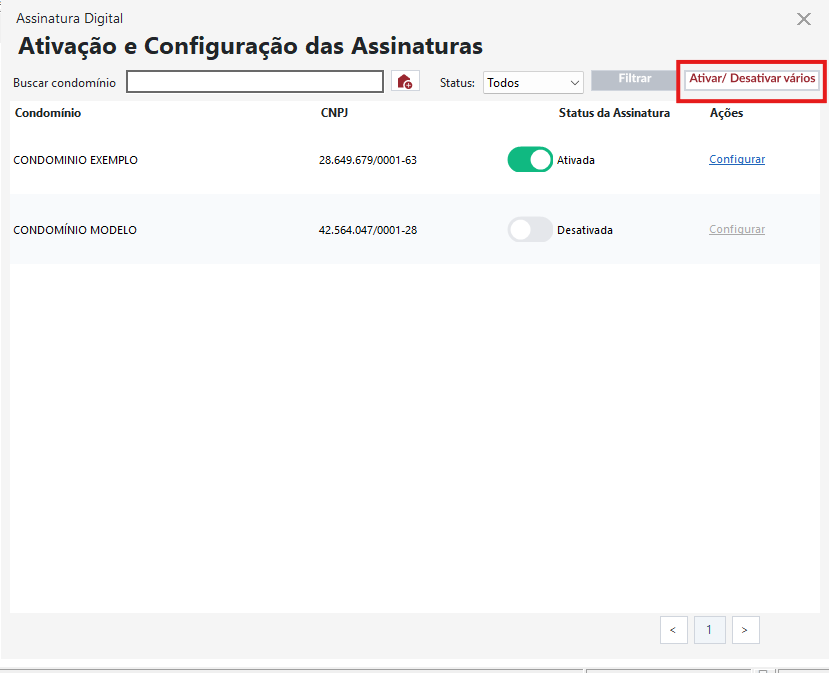Click CNPJ value 42.564.047/0001-28

368,230
